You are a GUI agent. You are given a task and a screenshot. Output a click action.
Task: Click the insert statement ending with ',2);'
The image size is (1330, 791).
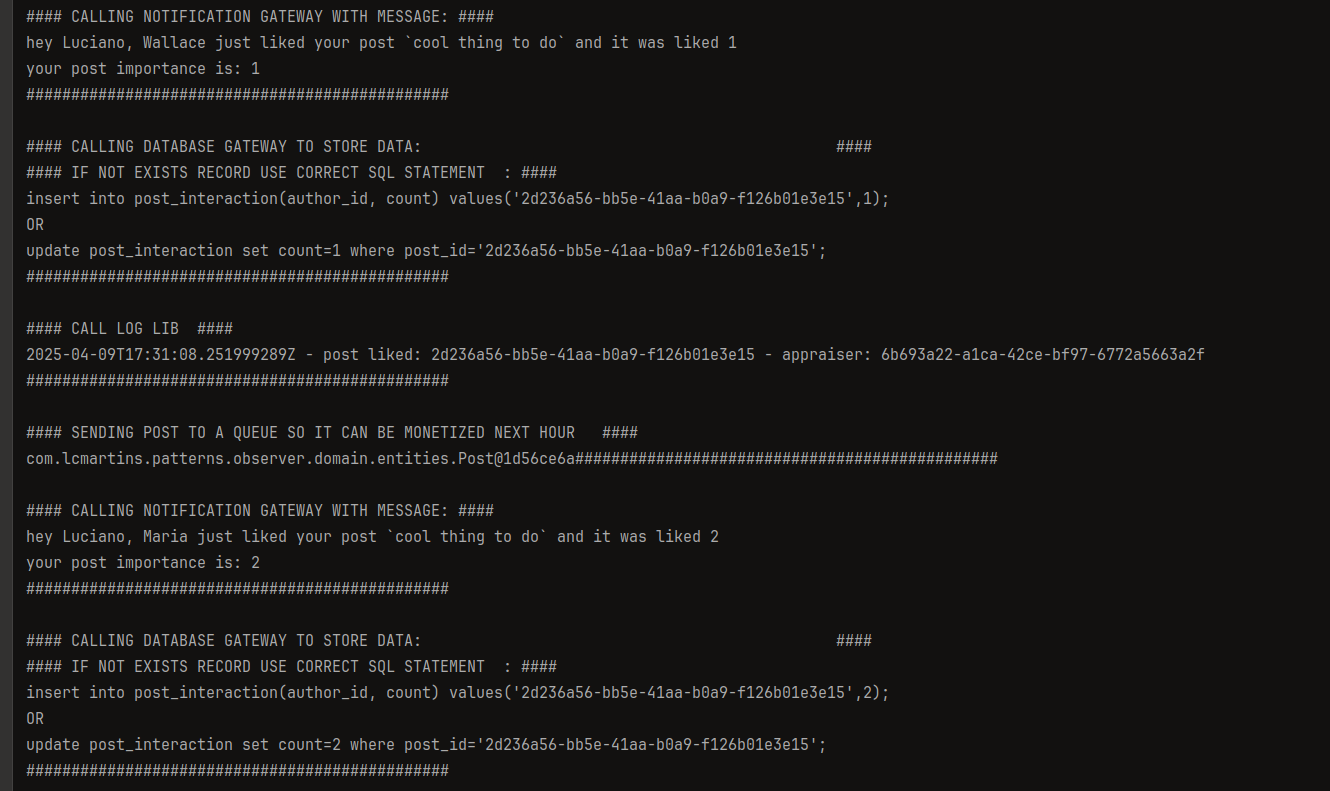tap(457, 693)
